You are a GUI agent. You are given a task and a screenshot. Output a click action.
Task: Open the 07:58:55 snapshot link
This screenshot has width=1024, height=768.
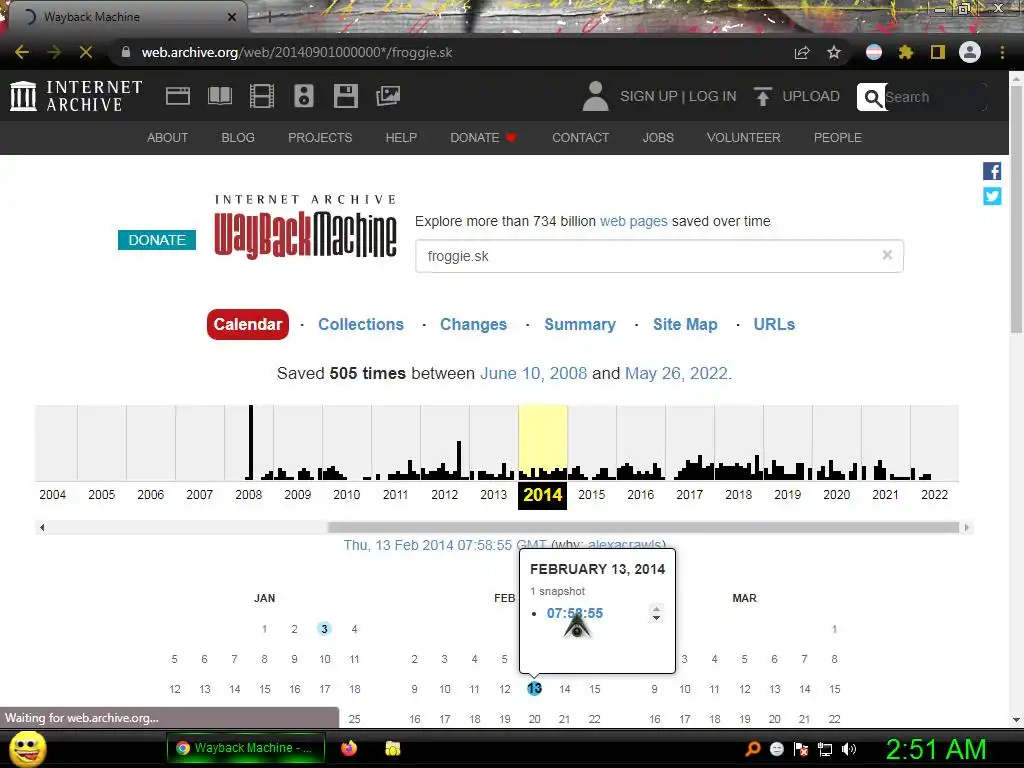point(575,613)
